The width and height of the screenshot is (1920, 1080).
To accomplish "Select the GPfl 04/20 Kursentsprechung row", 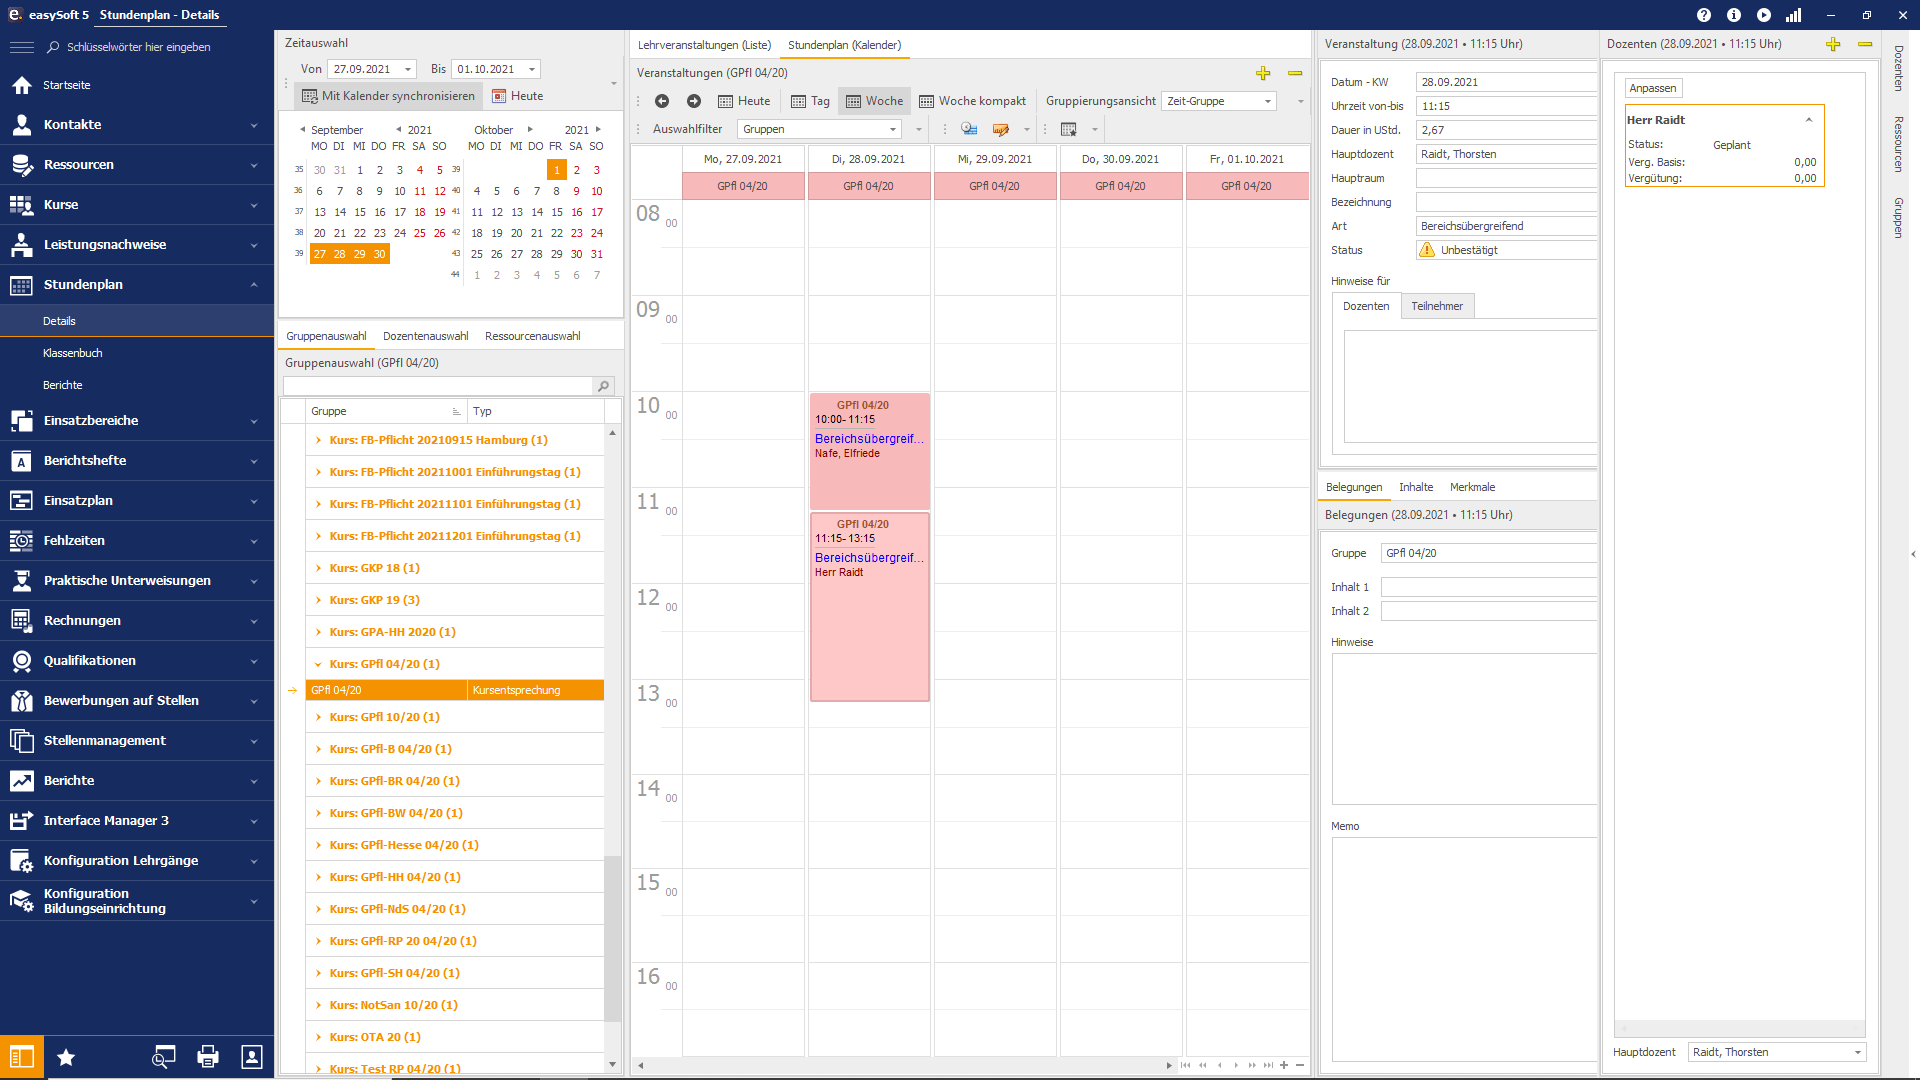I will point(455,690).
